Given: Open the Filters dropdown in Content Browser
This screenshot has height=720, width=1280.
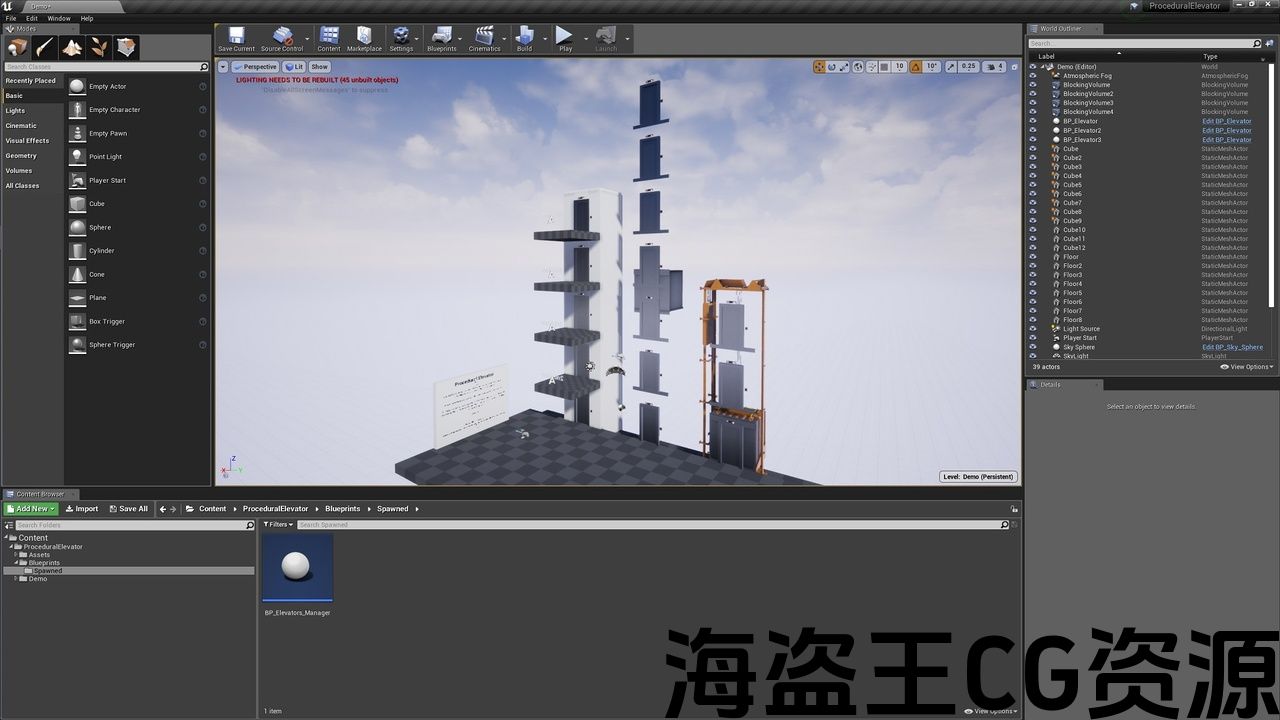Looking at the screenshot, I should tap(278, 525).
